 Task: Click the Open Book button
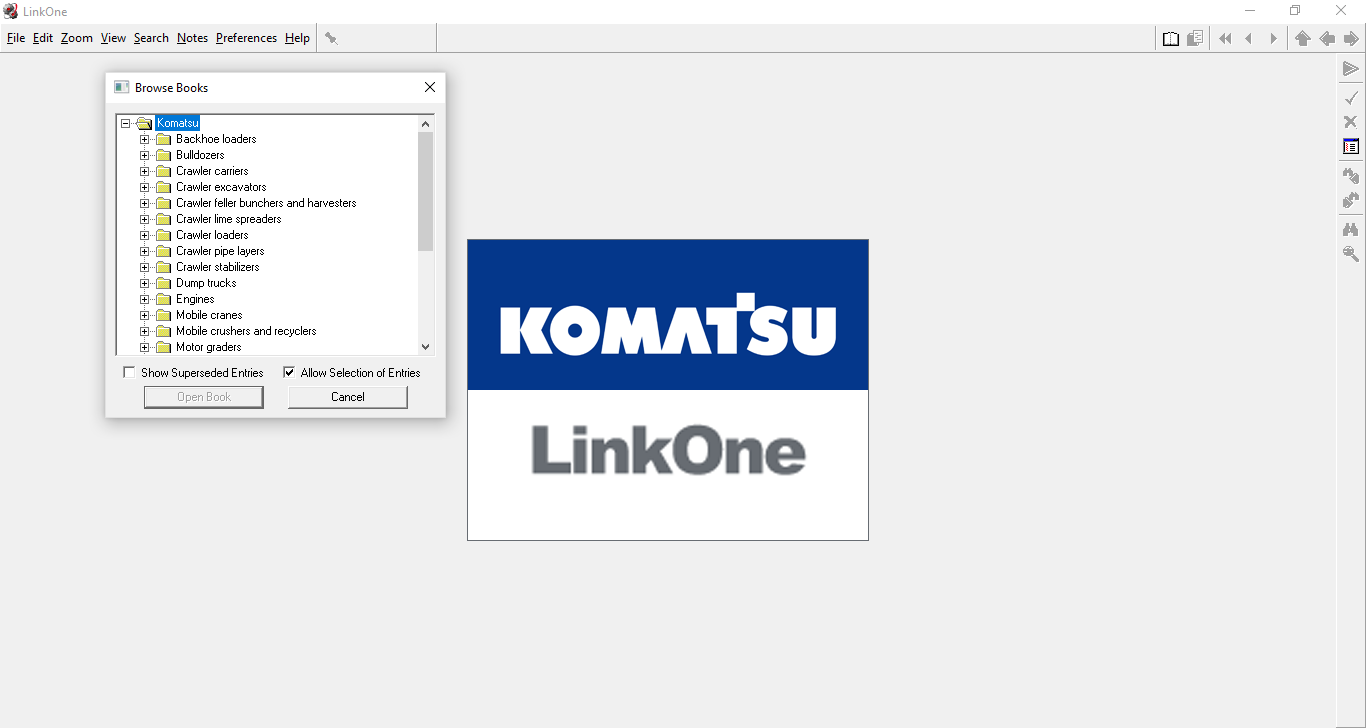pyautogui.click(x=204, y=397)
